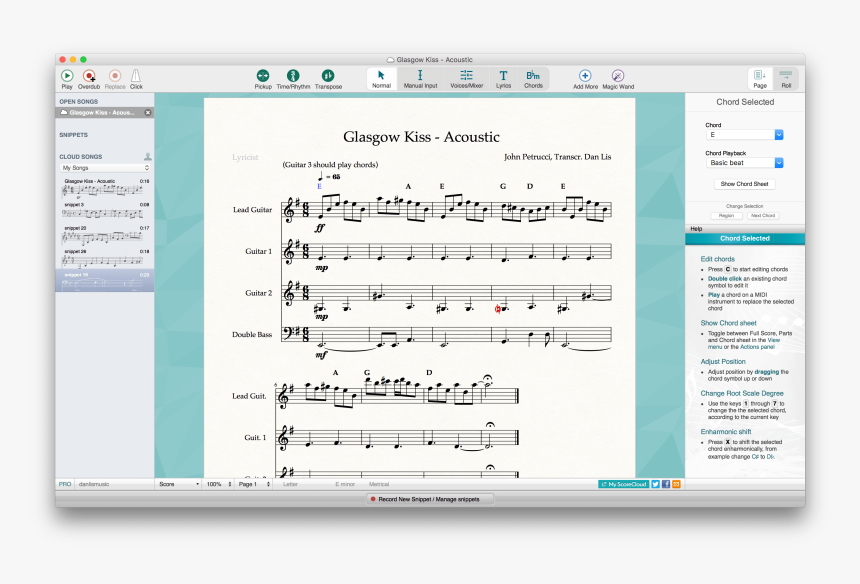This screenshot has width=860, height=584.
Task: Switch to Lyrics mode
Action: [x=503, y=79]
